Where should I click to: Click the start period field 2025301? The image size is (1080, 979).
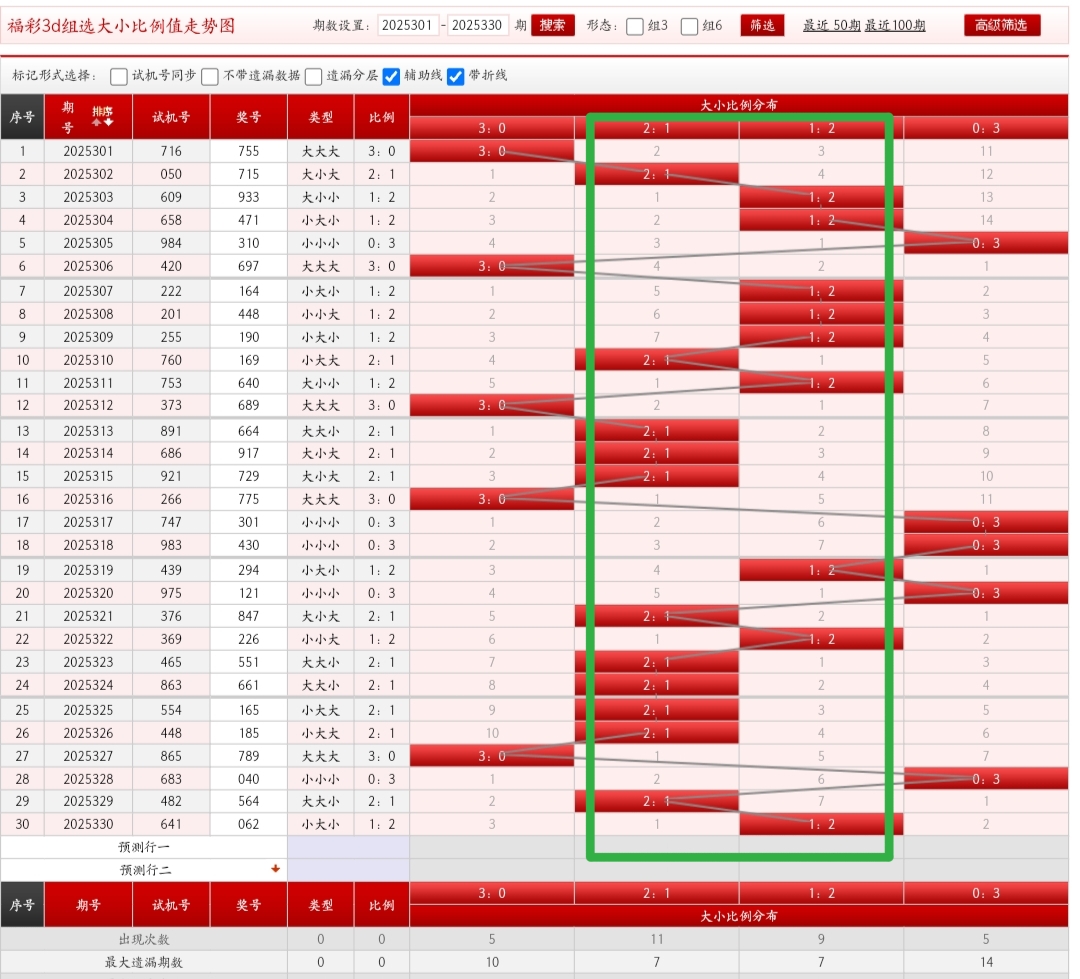tap(409, 26)
